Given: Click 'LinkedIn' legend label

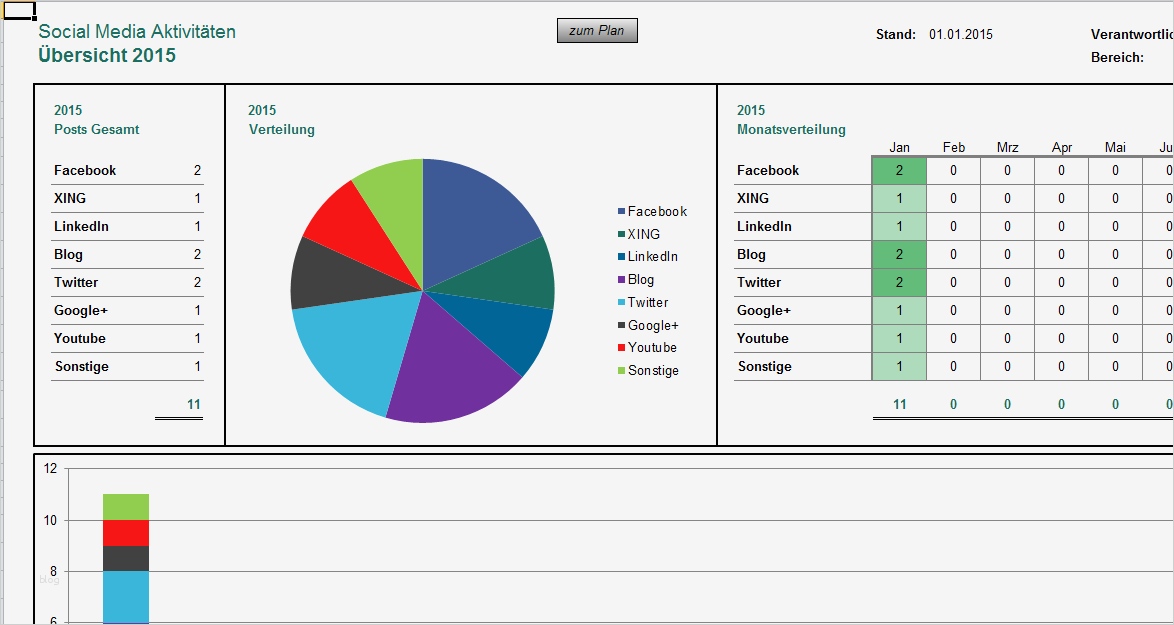Looking at the screenshot, I should (652, 257).
